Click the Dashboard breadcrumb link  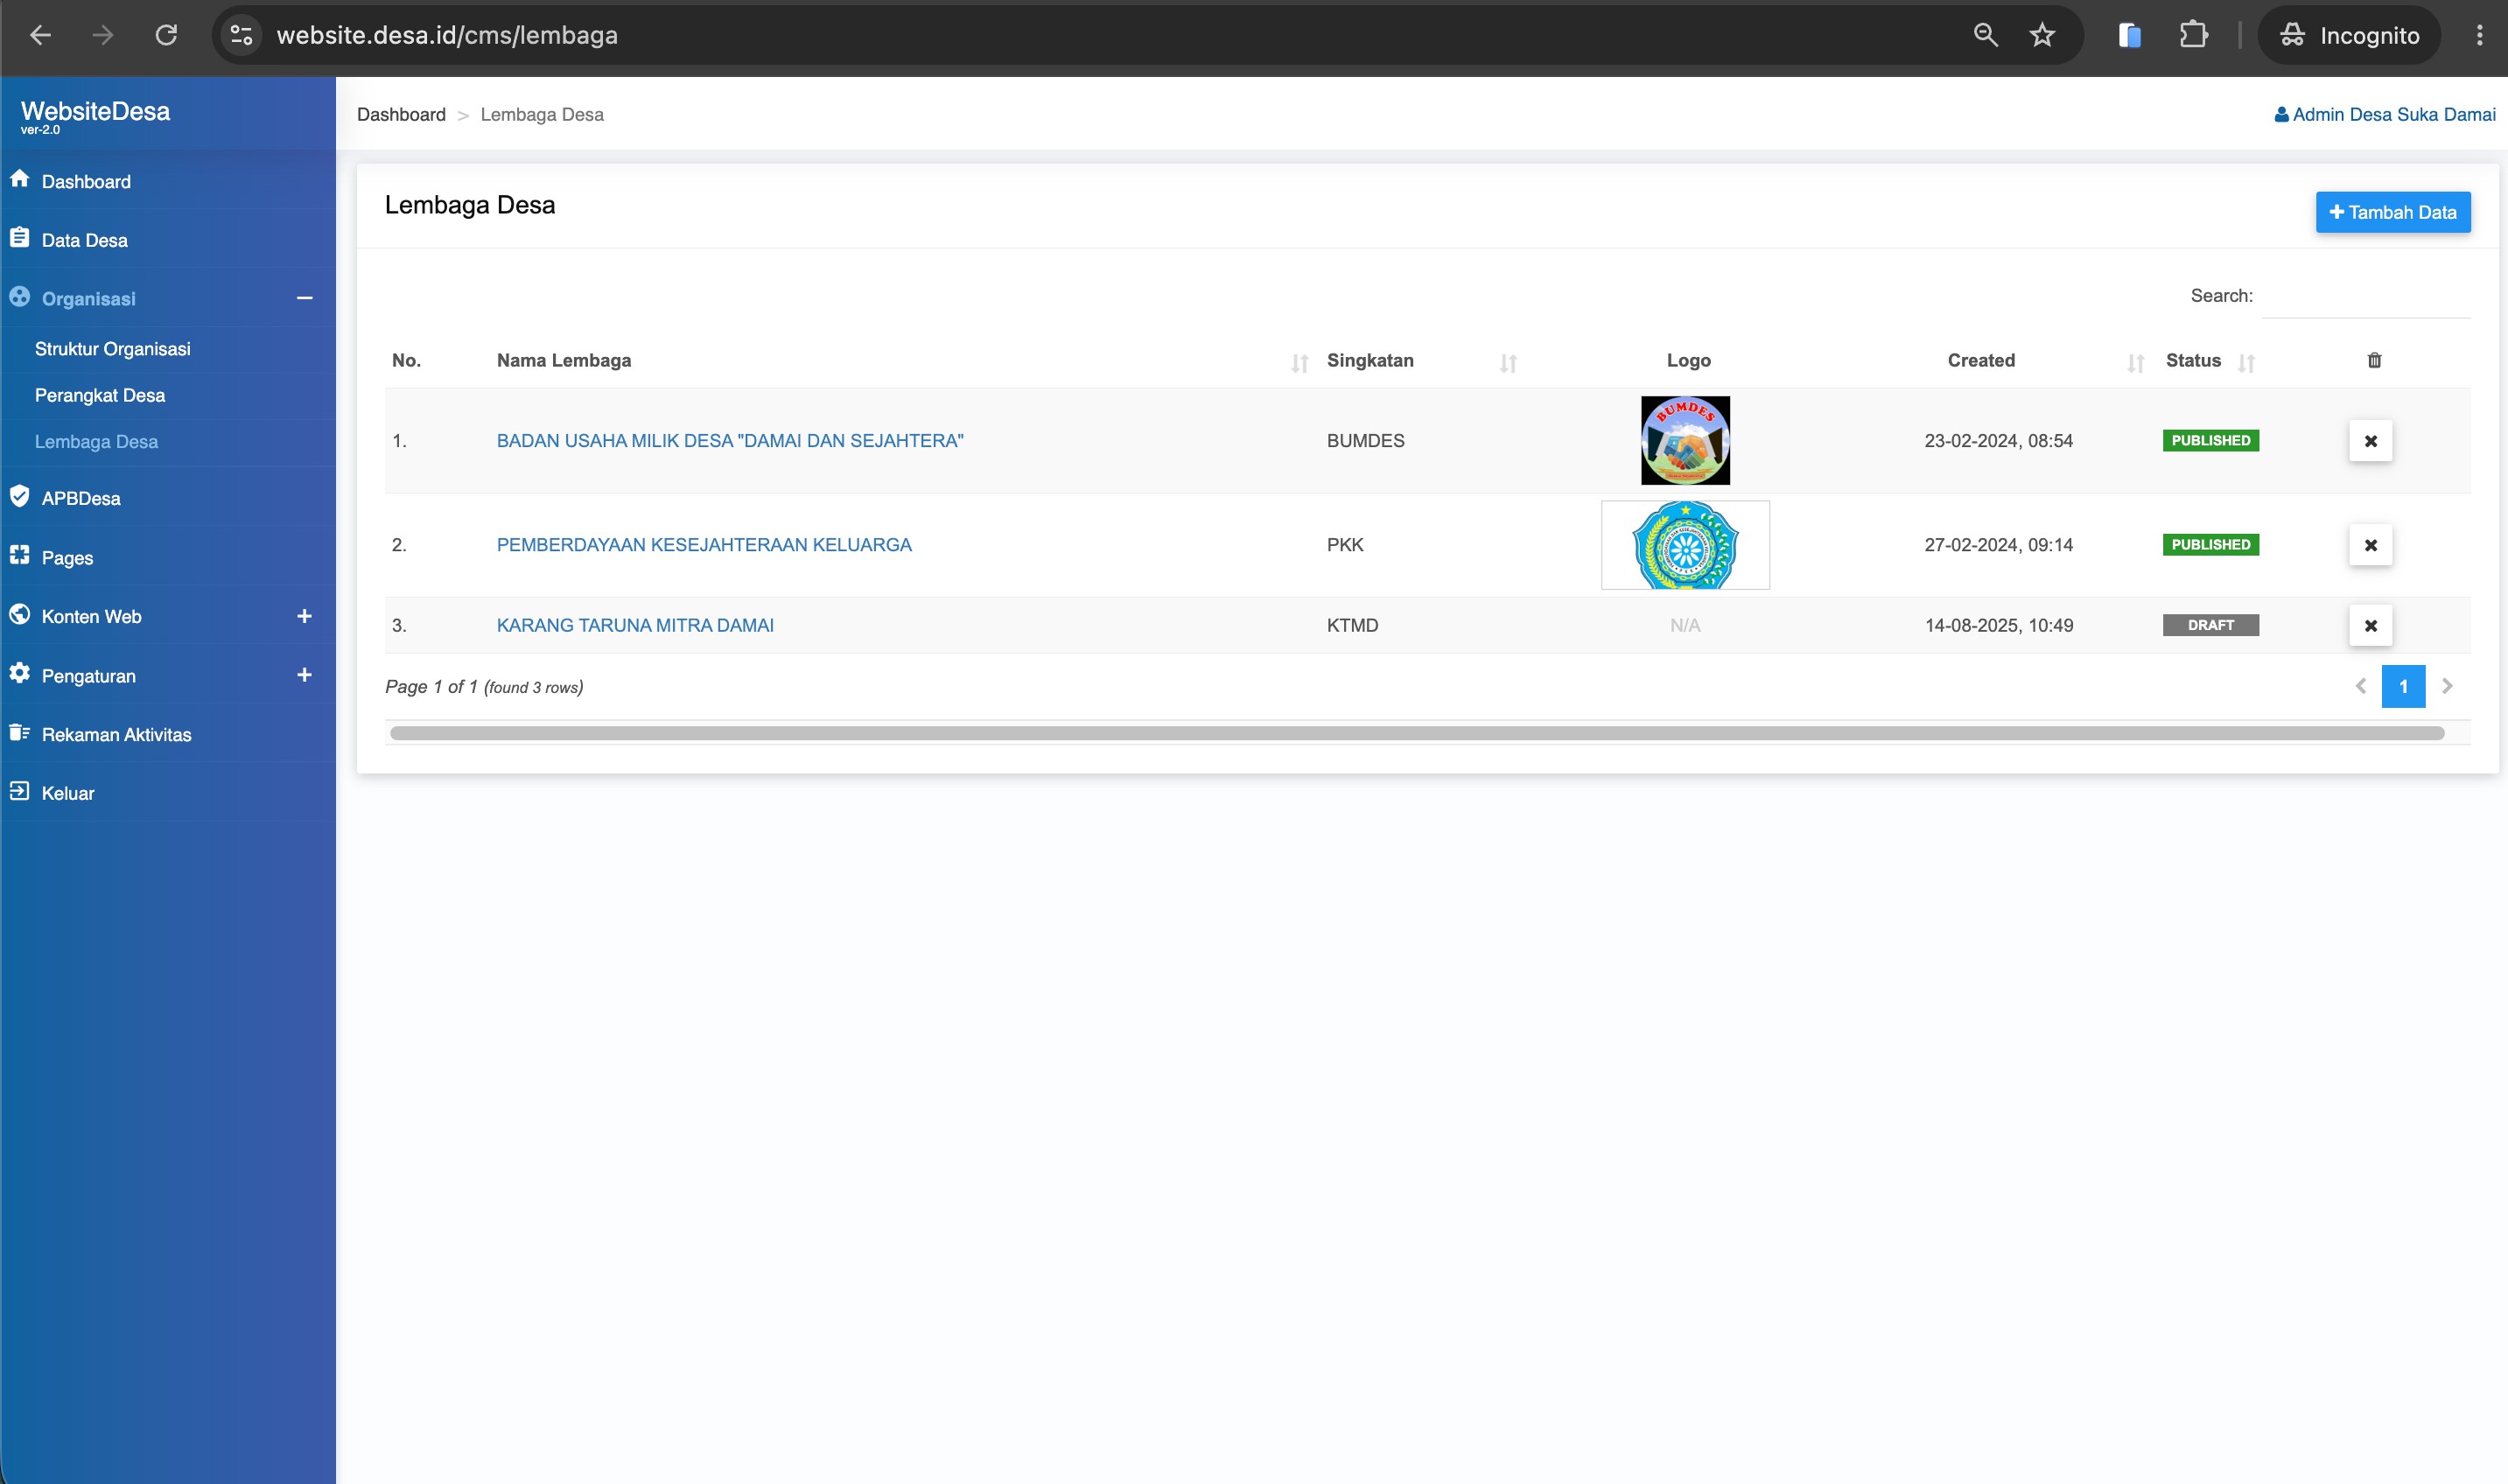401,114
